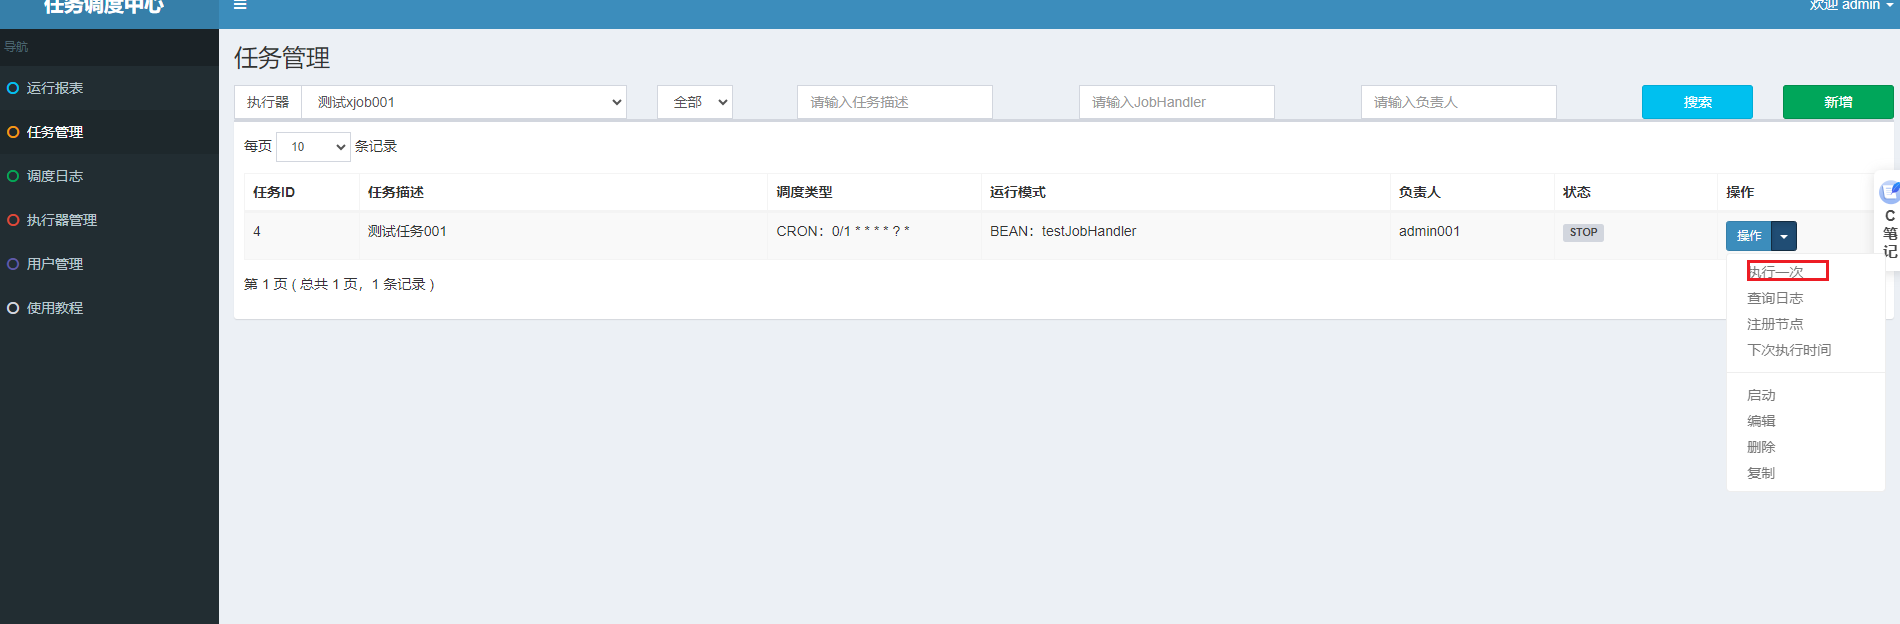Select 启动 in the operation menu
Screen dimensions: 1900x624
pyautogui.click(x=1761, y=395)
